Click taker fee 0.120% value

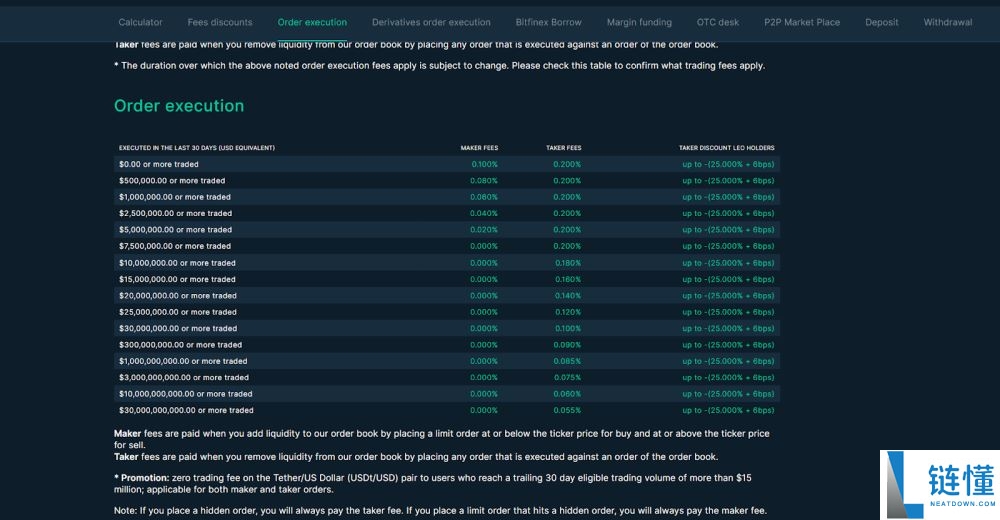(568, 312)
